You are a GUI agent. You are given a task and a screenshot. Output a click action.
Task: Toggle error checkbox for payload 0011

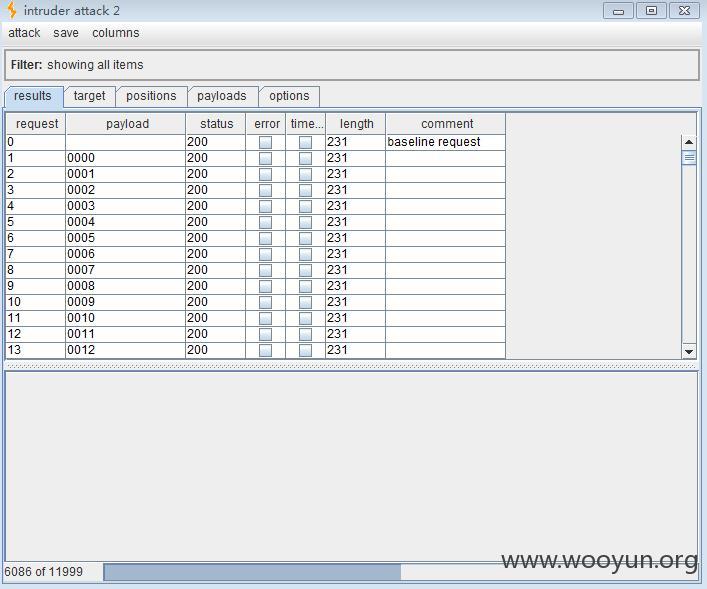point(266,335)
